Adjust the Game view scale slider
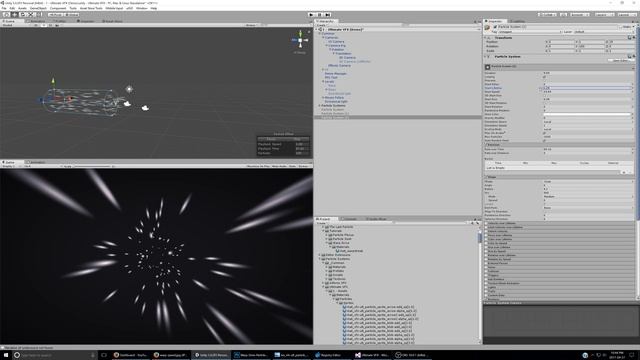This screenshot has height=360, width=640. pos(92,167)
